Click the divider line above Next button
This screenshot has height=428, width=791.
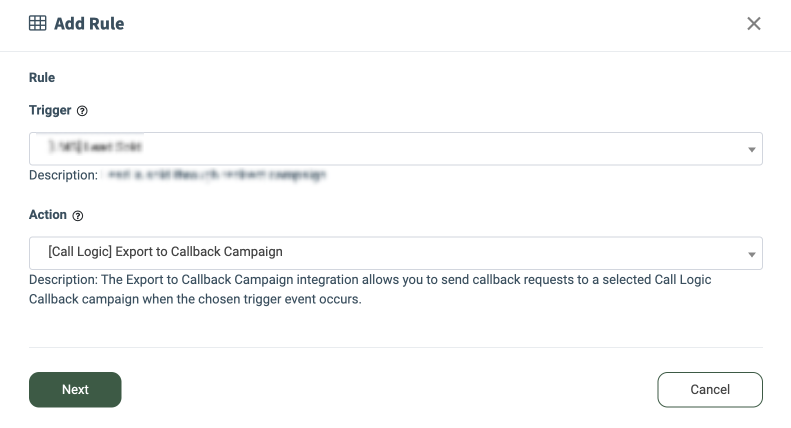(x=395, y=347)
